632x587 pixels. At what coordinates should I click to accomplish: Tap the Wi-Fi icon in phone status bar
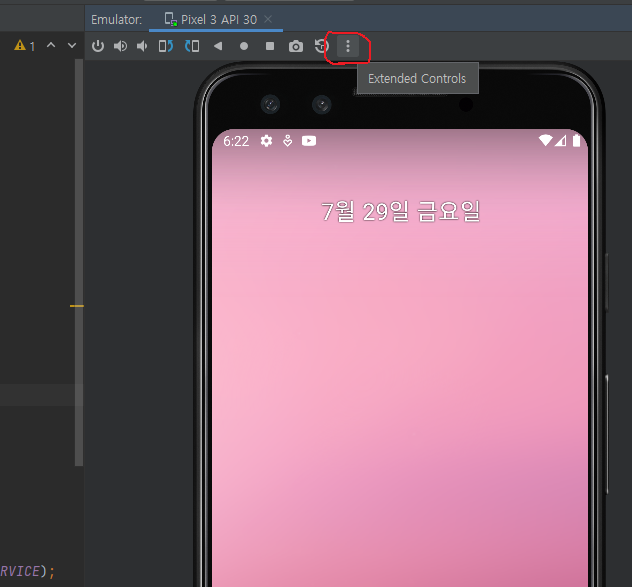(545, 140)
